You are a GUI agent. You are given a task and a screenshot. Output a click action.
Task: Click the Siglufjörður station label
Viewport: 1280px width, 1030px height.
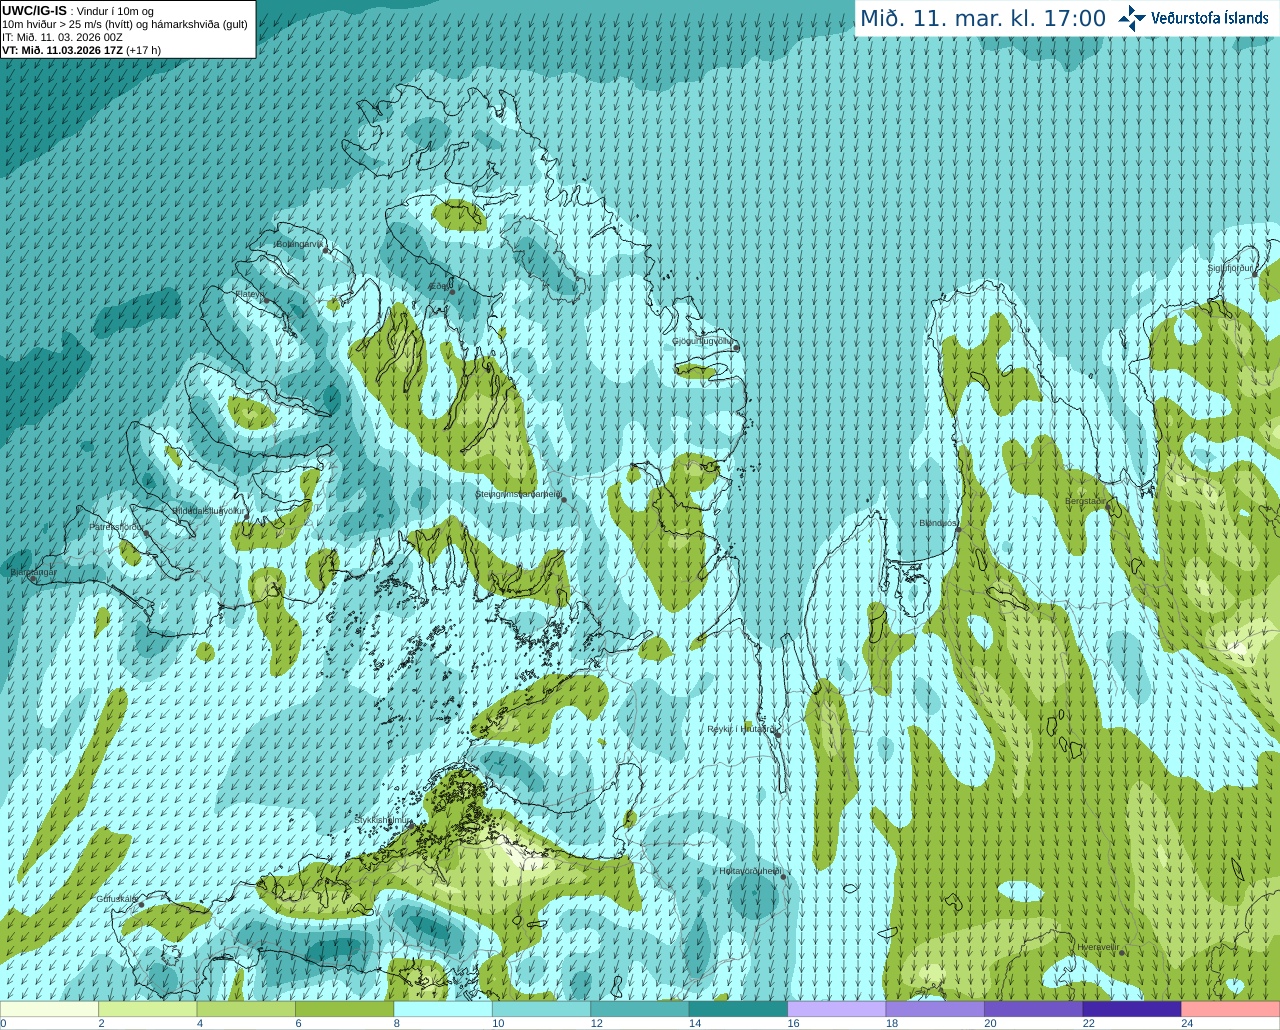coord(1230,268)
